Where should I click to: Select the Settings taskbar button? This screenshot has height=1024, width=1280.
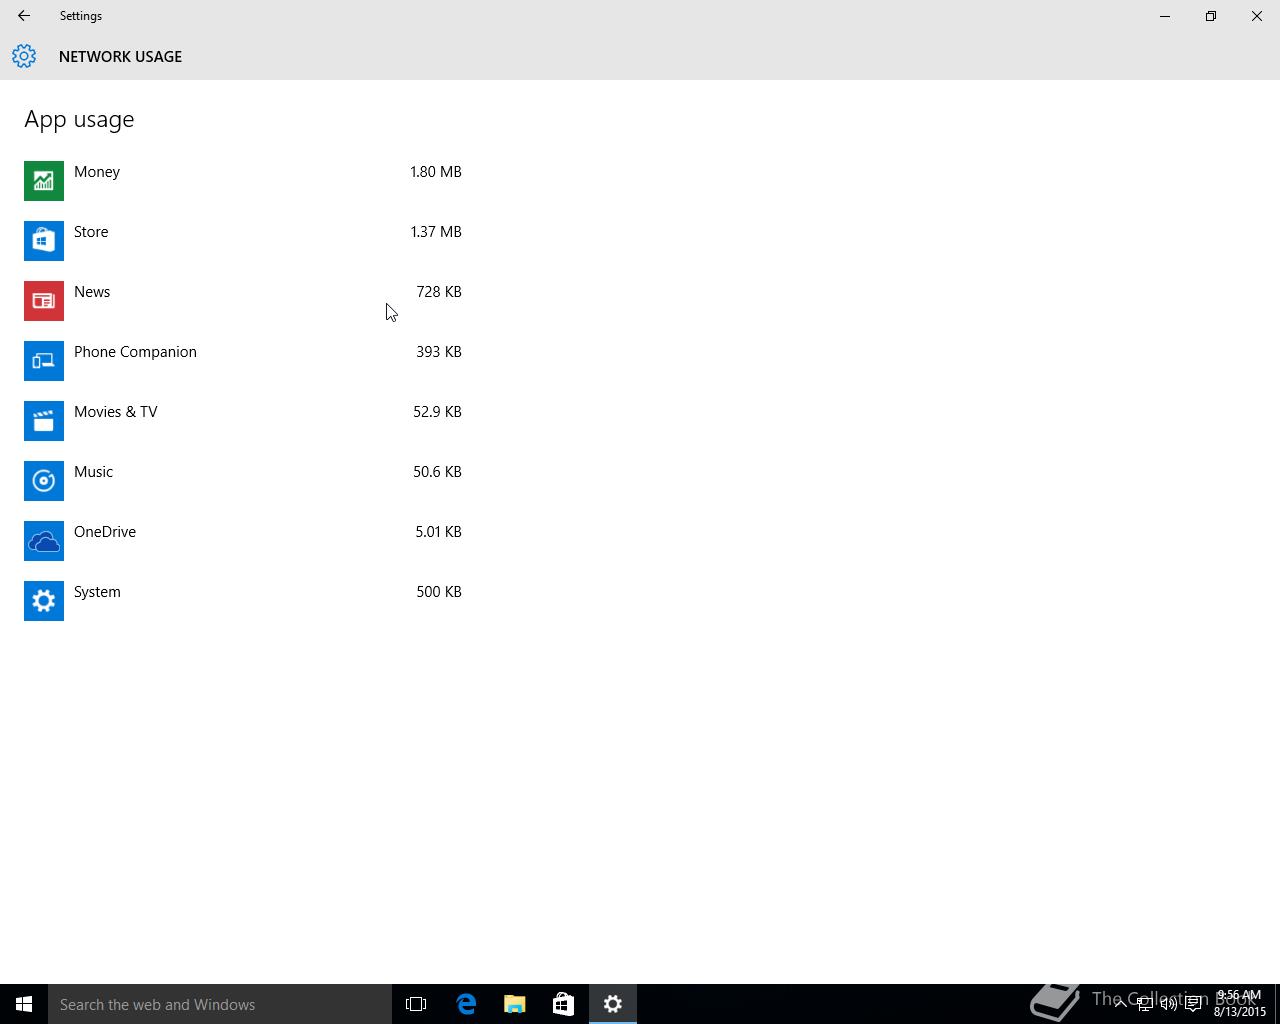click(613, 1004)
